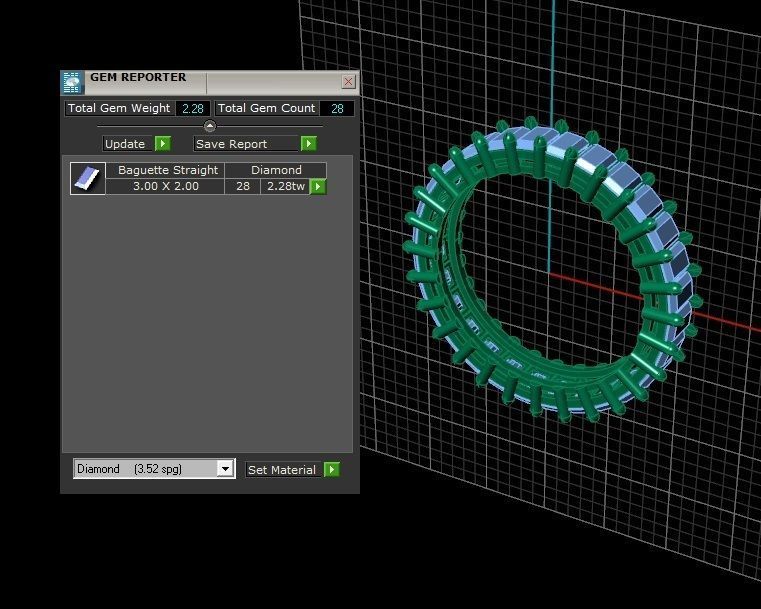Viewport: 761px width, 609px height.
Task: Click the green arrow next to 2.28tw
Action: coord(318,186)
